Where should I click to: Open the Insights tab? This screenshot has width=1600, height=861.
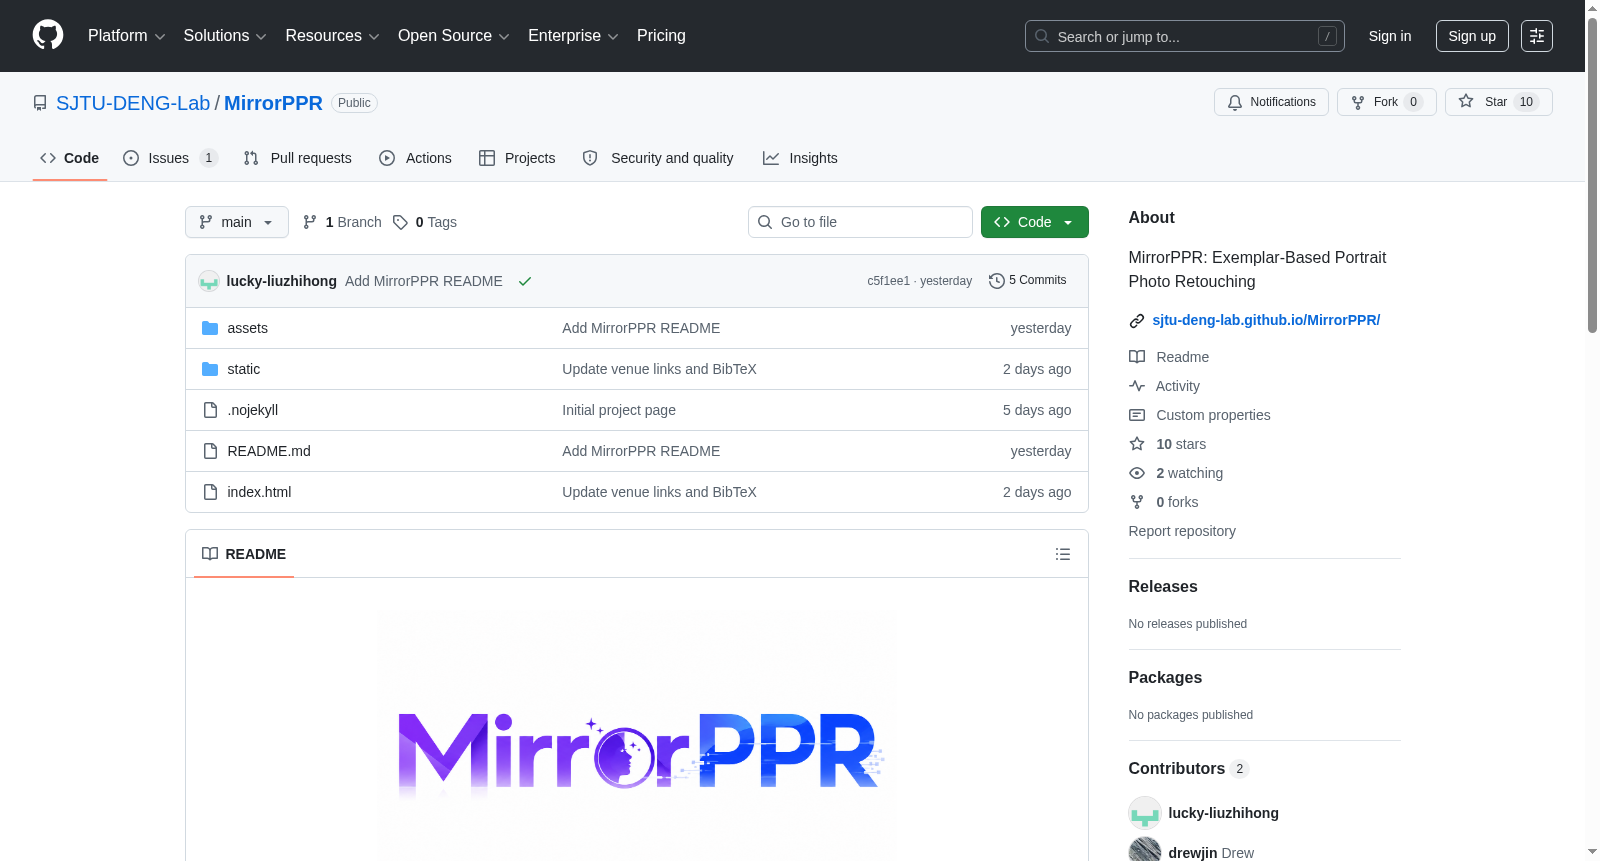800,158
